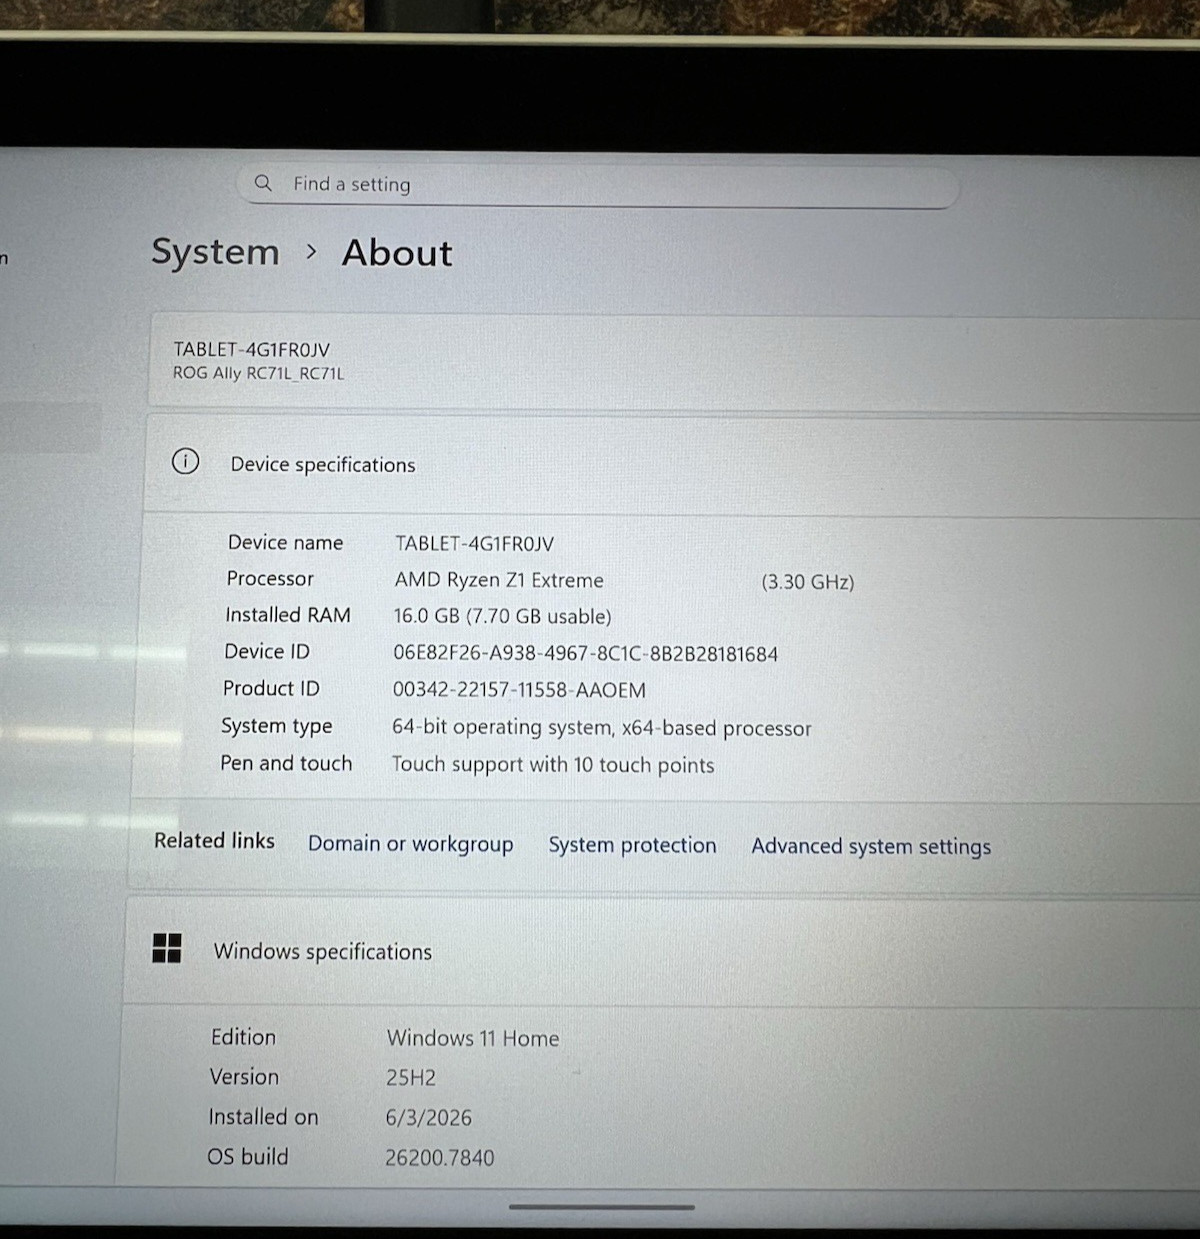Click the Pen and touch label
Viewport: 1200px width, 1239px height.
(x=286, y=763)
